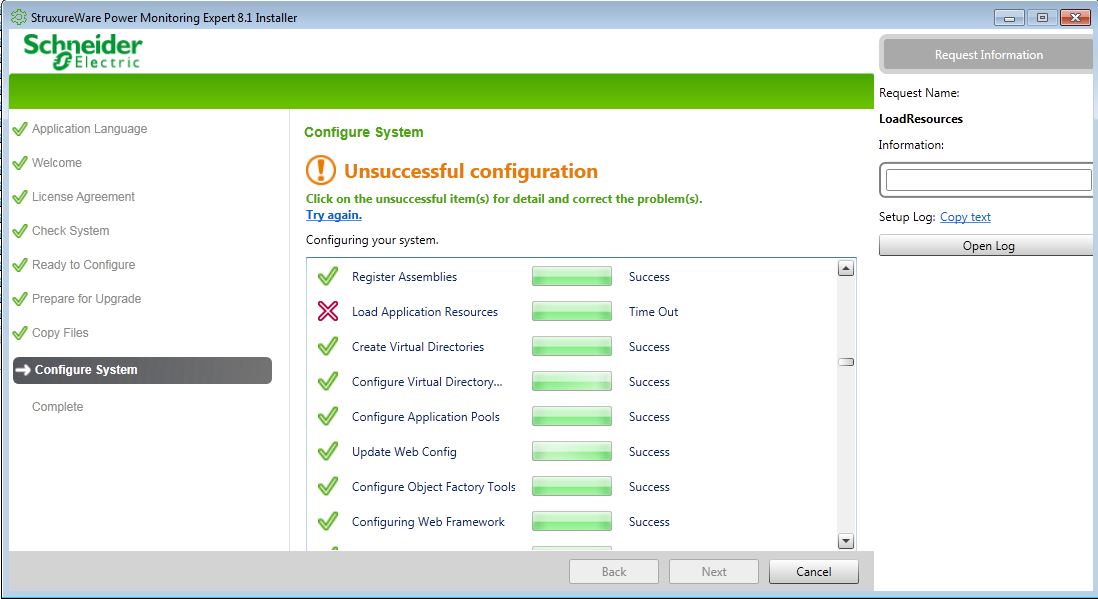
Task: Select the Ready to Configure step
Action: pyautogui.click(x=83, y=265)
